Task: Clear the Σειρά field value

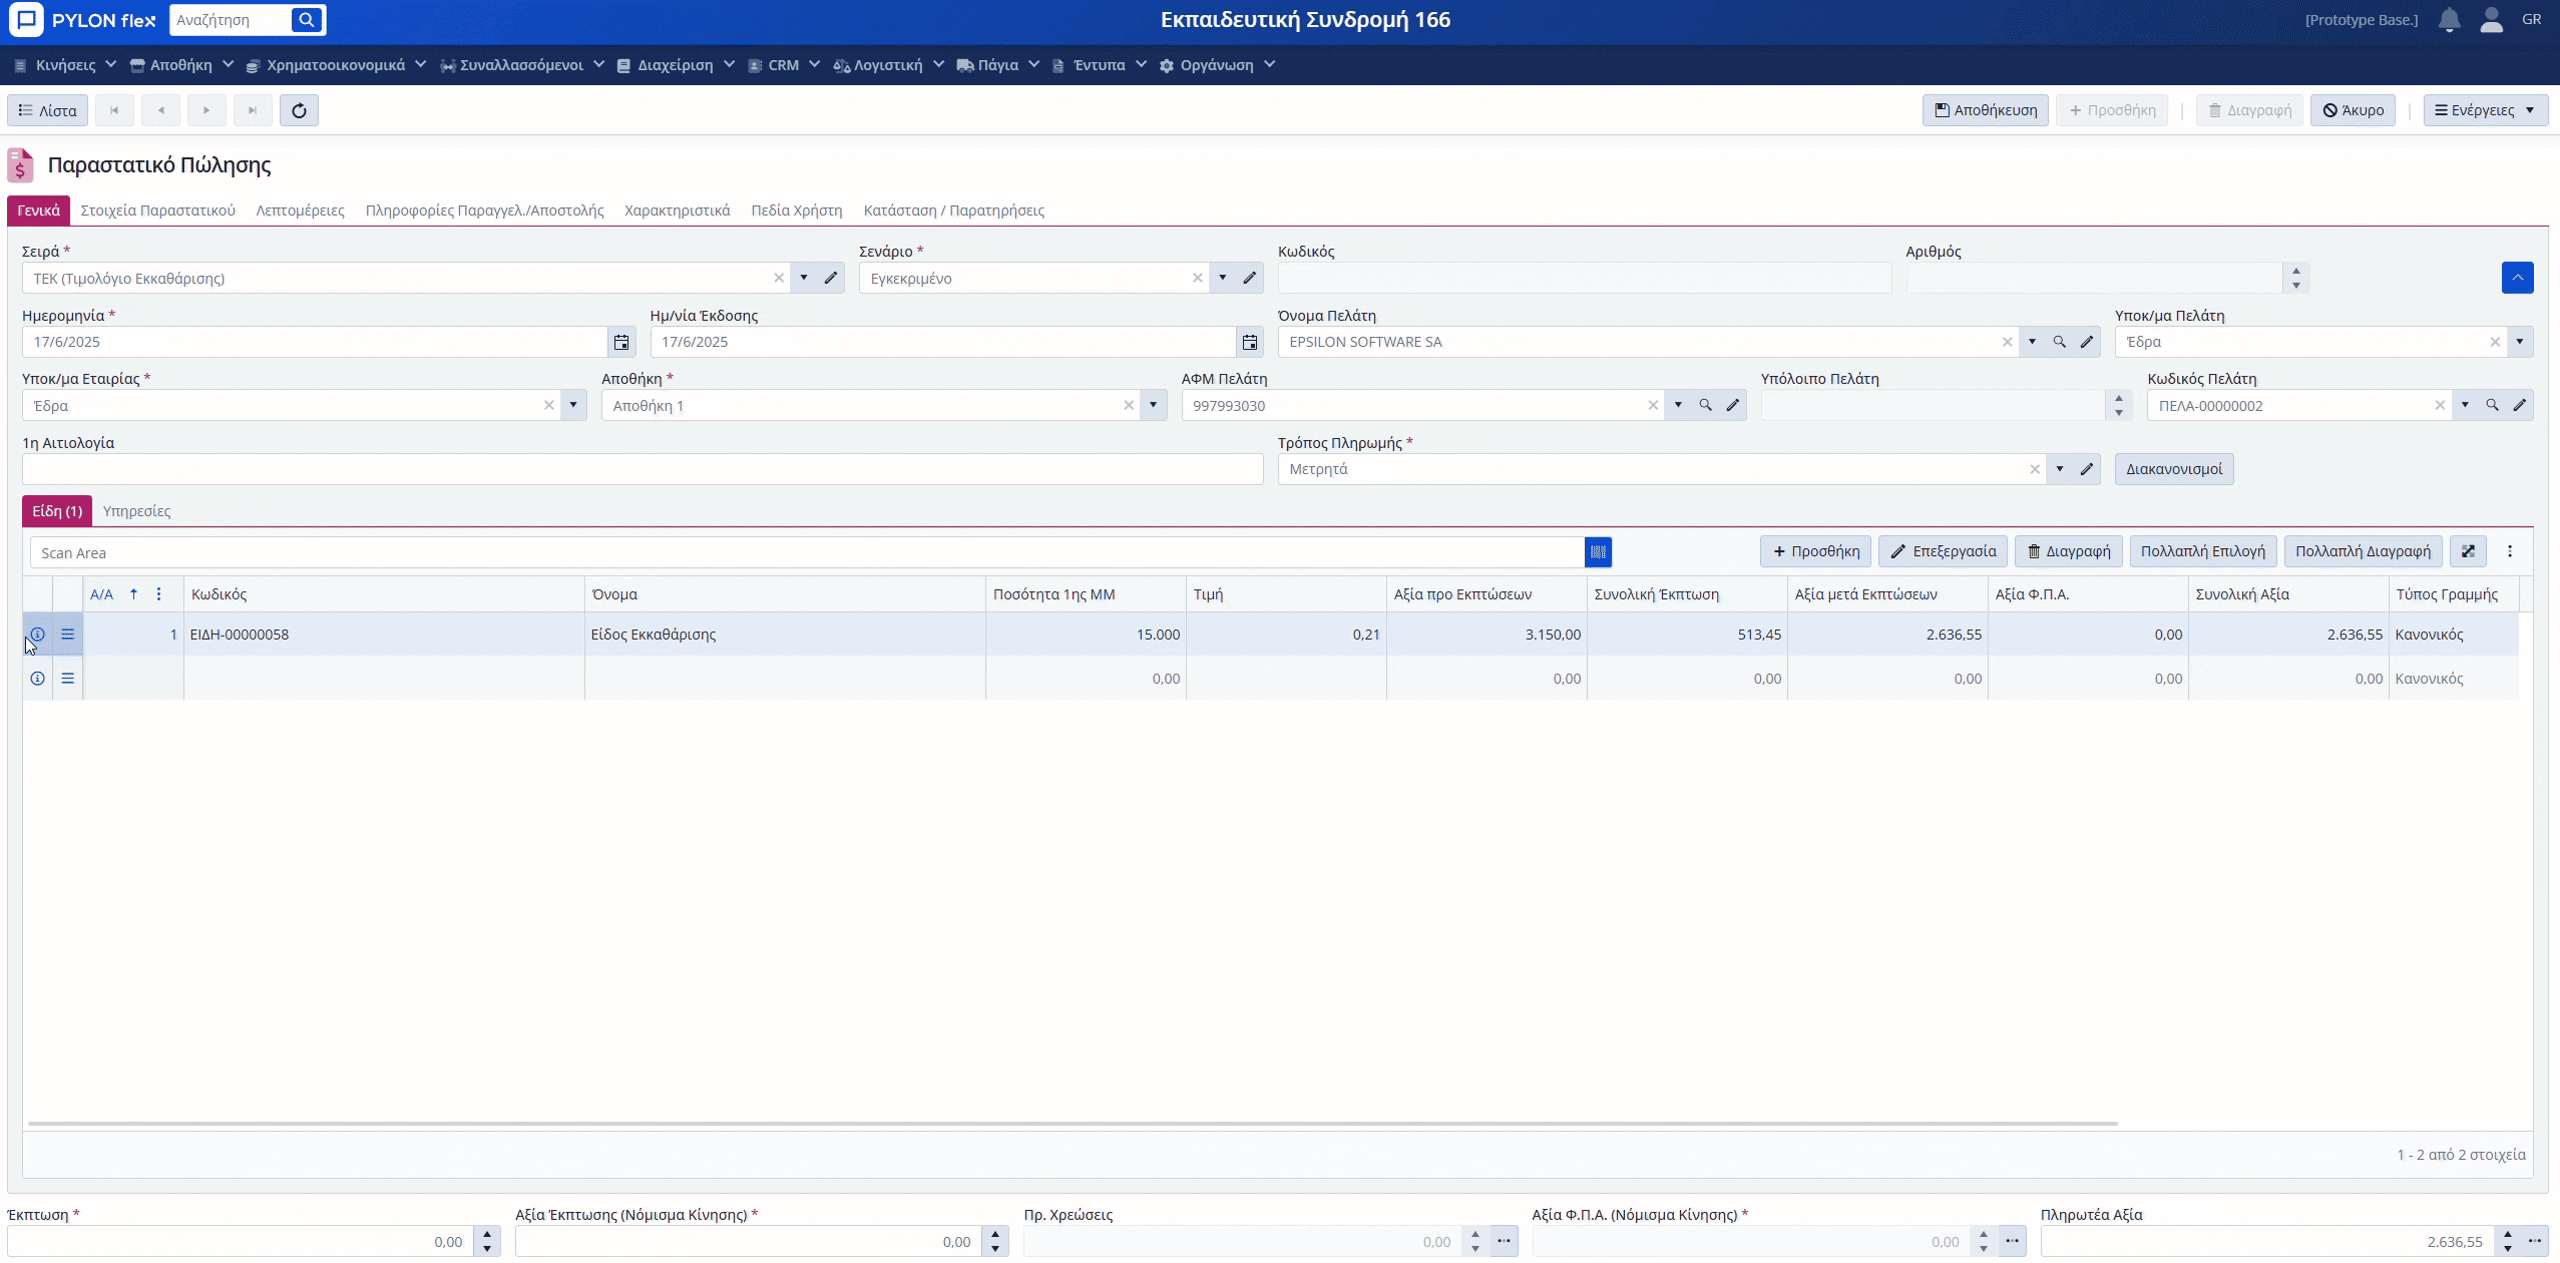Action: coord(779,278)
